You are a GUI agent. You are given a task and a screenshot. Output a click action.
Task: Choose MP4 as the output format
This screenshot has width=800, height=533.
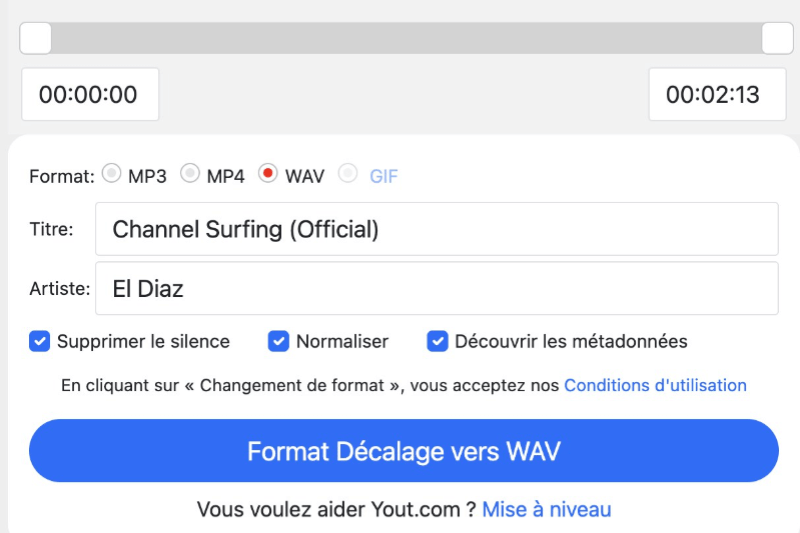[190, 174]
